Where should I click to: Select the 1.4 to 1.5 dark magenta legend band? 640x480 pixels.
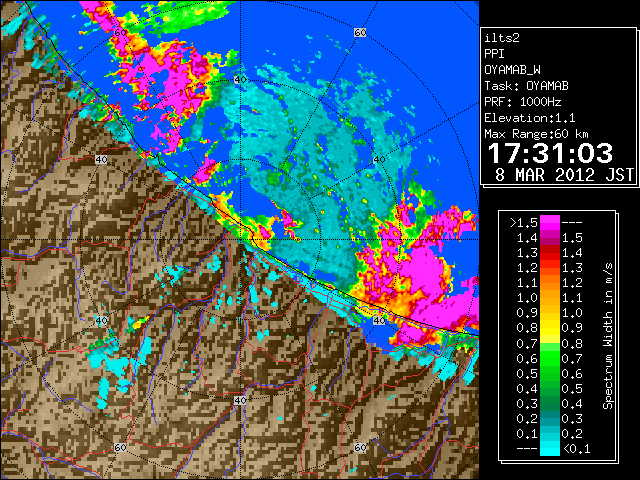tap(550, 238)
